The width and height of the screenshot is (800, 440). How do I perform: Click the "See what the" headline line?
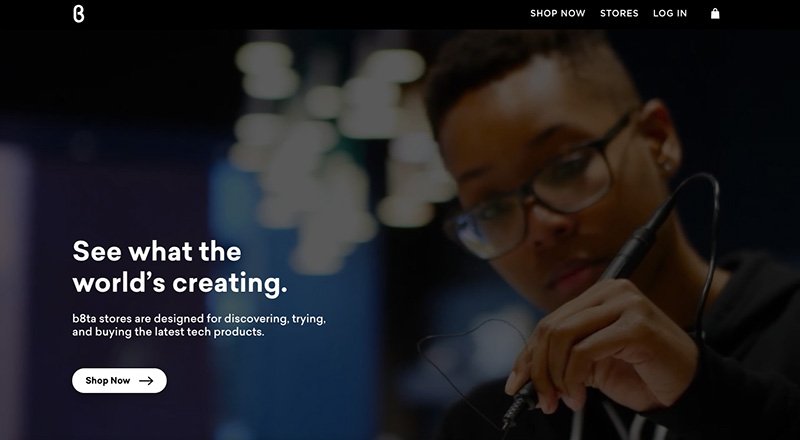157,251
